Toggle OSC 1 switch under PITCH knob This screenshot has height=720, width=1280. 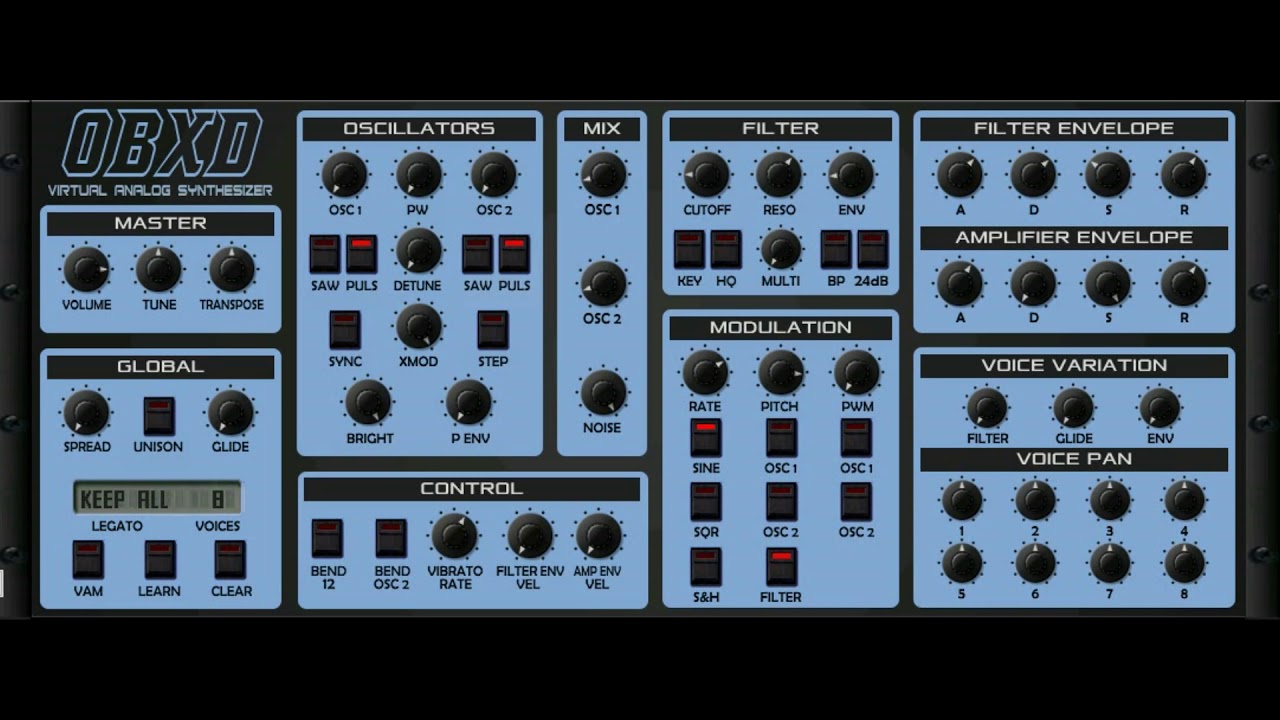click(781, 438)
